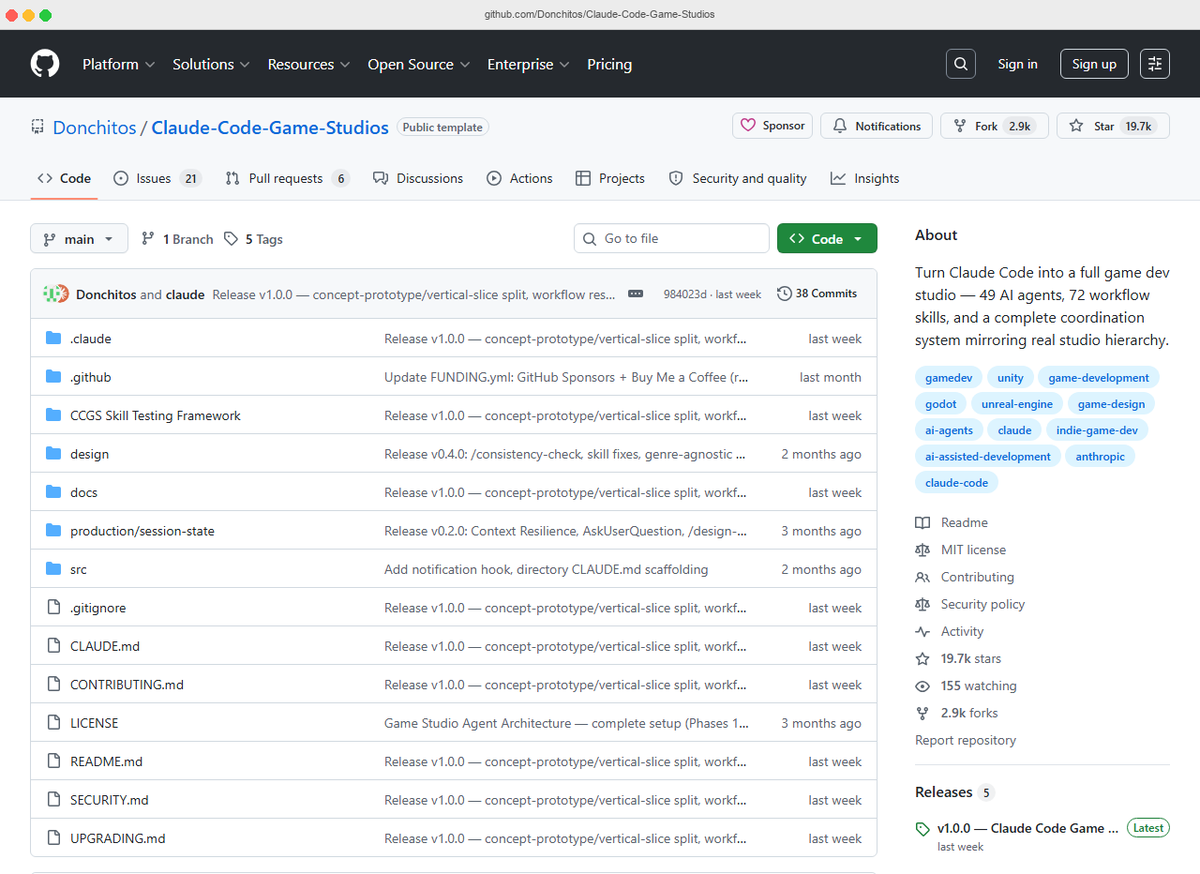This screenshot has width=1200, height=874.
Task: Open the search magnifier icon
Action: click(x=961, y=64)
